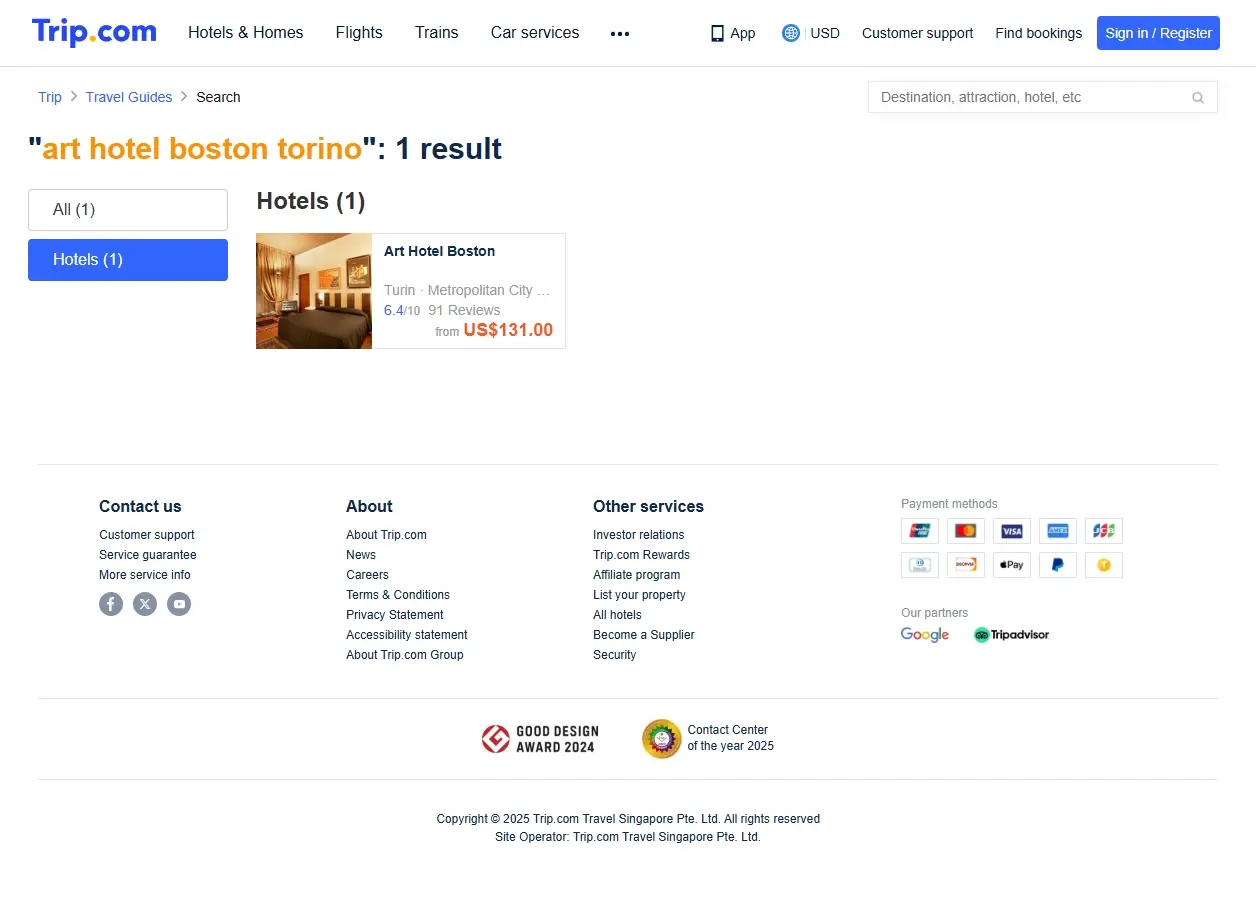The height and width of the screenshot is (921, 1256).
Task: Open the YouTube social icon
Action: (179, 604)
